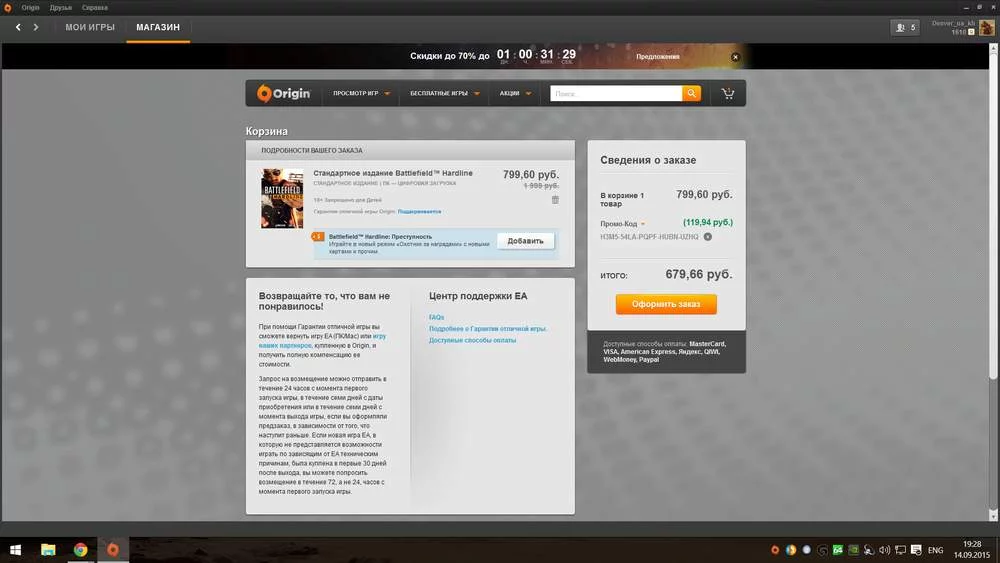Open the Origin menu in title bar
The image size is (1000, 563).
coord(30,8)
